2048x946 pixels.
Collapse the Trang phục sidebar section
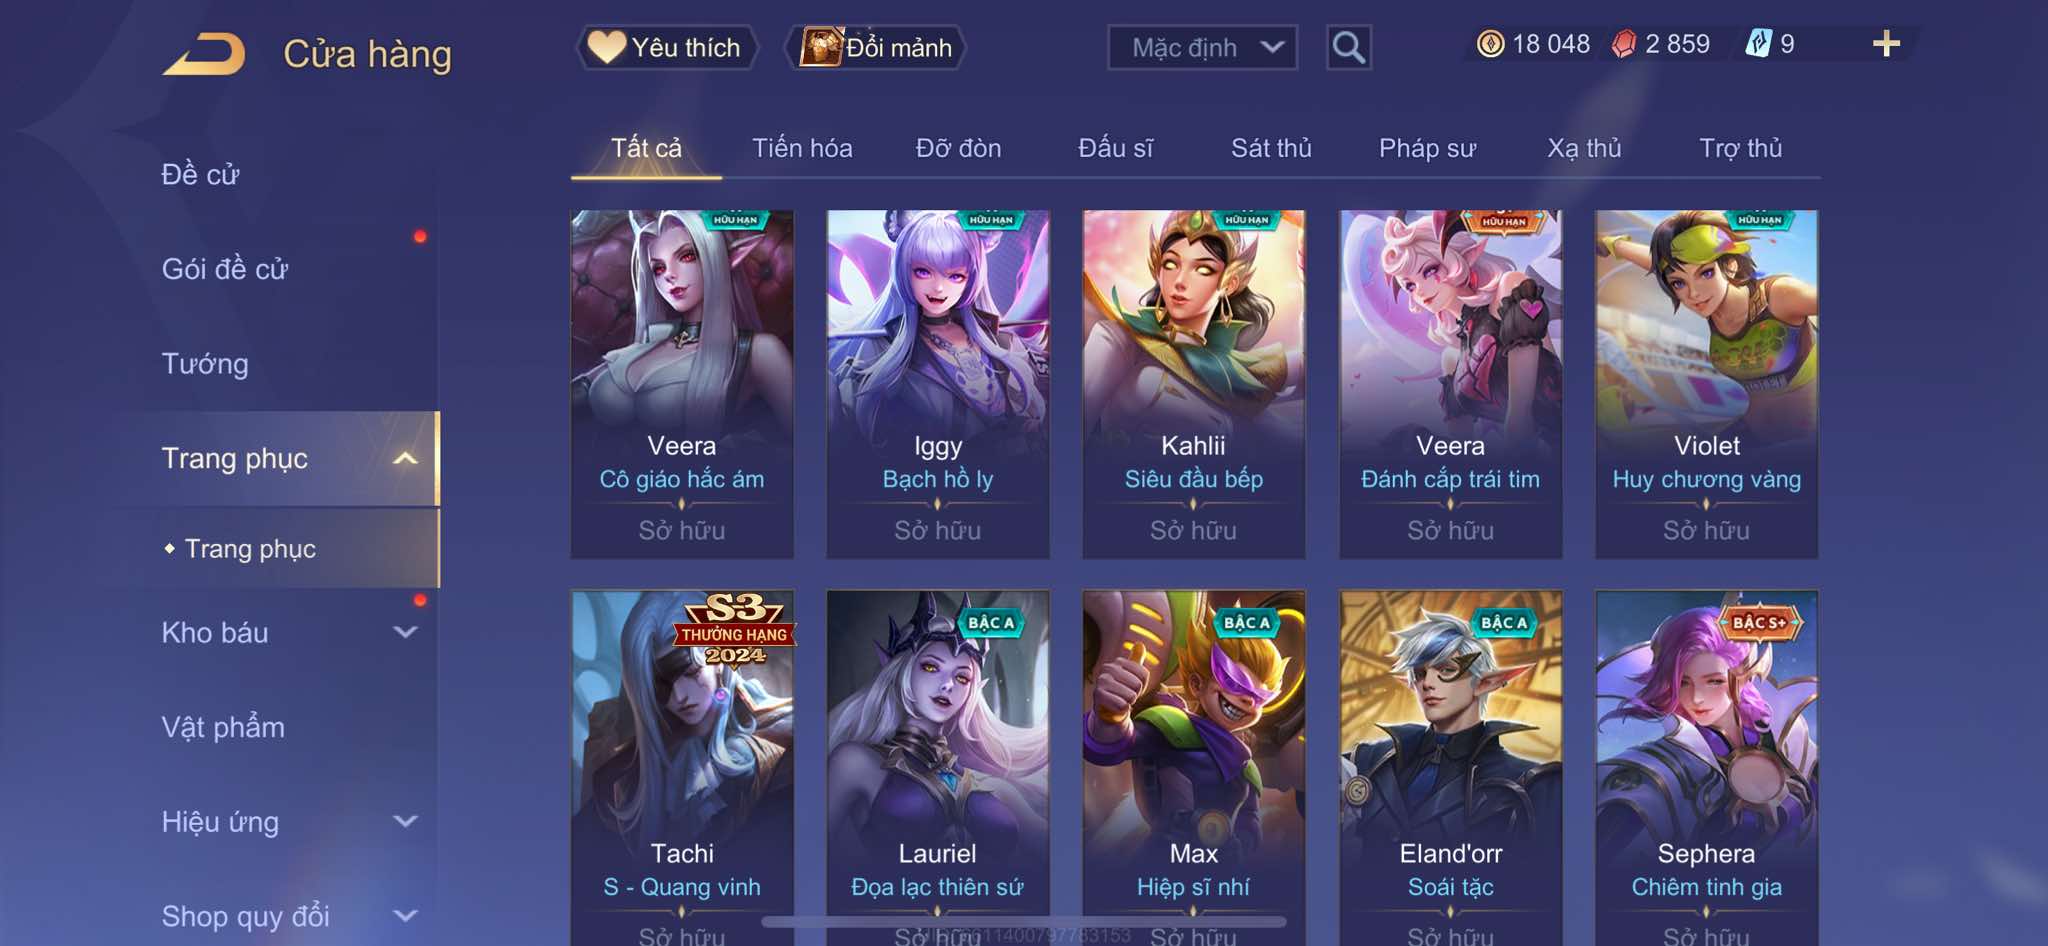[405, 459]
